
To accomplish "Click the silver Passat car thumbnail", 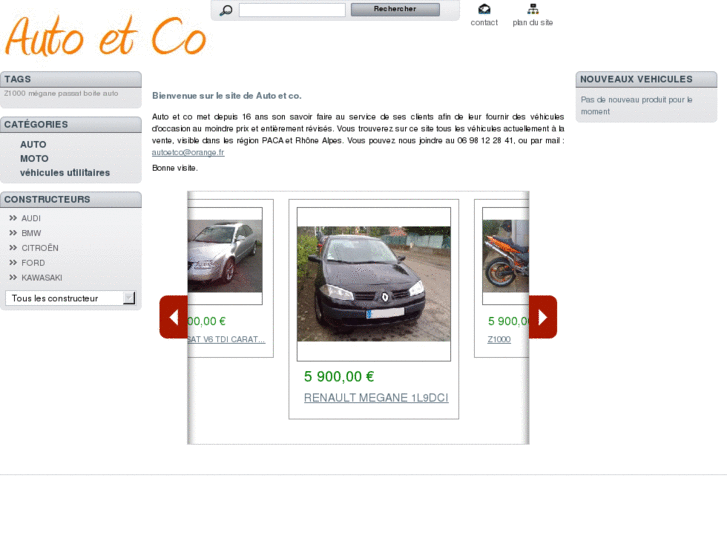I will 224,256.
